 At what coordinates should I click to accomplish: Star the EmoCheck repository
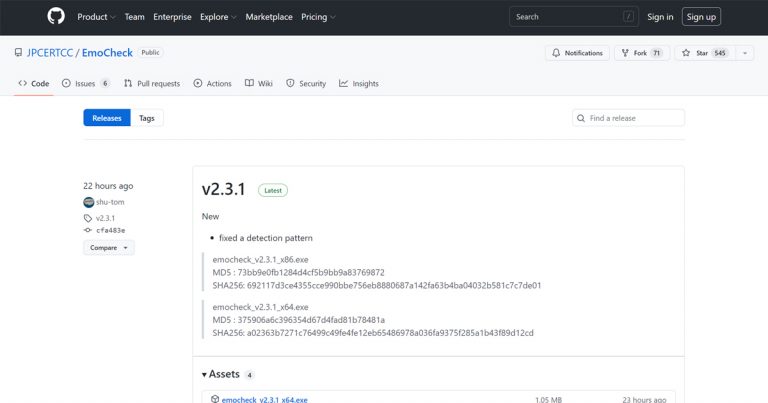(704, 53)
